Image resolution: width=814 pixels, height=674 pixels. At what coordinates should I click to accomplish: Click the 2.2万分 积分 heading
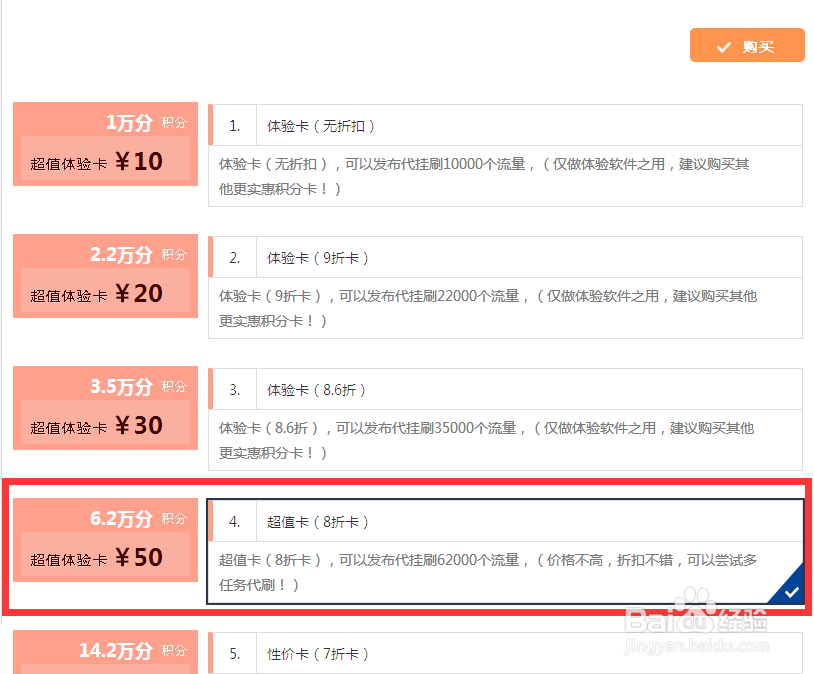138,254
